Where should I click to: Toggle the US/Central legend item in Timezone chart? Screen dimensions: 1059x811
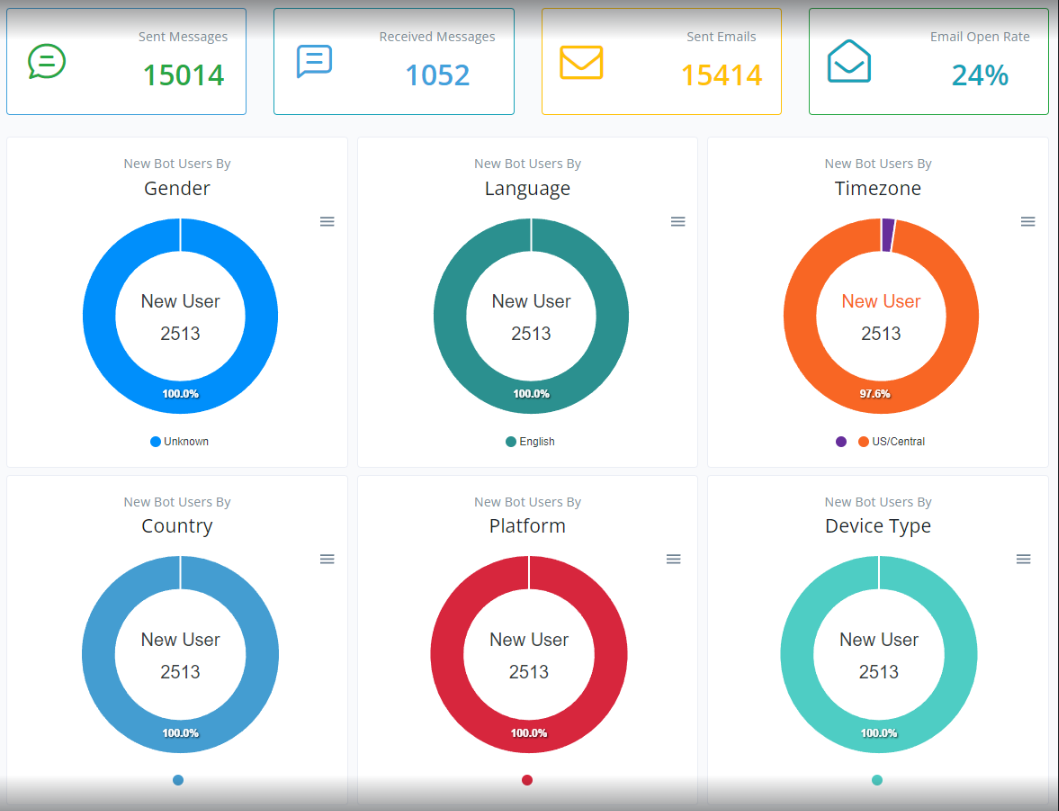pyautogui.click(x=891, y=441)
